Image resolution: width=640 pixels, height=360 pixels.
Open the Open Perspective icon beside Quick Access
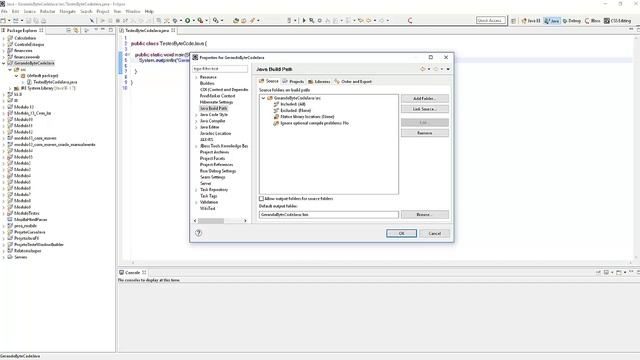pos(513,21)
